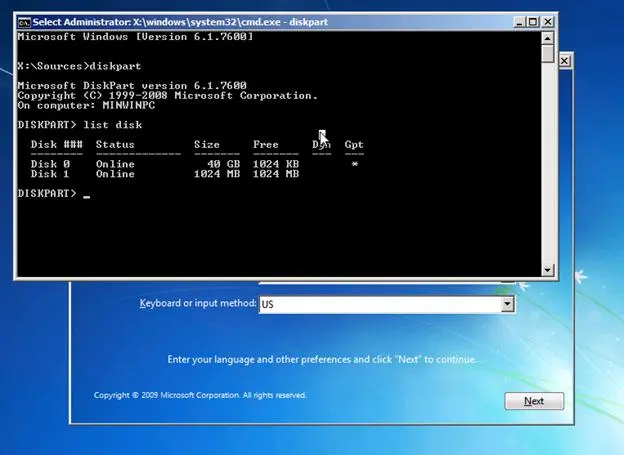
Task: Click the Microsoft copyright text in setup
Action: 200,395
